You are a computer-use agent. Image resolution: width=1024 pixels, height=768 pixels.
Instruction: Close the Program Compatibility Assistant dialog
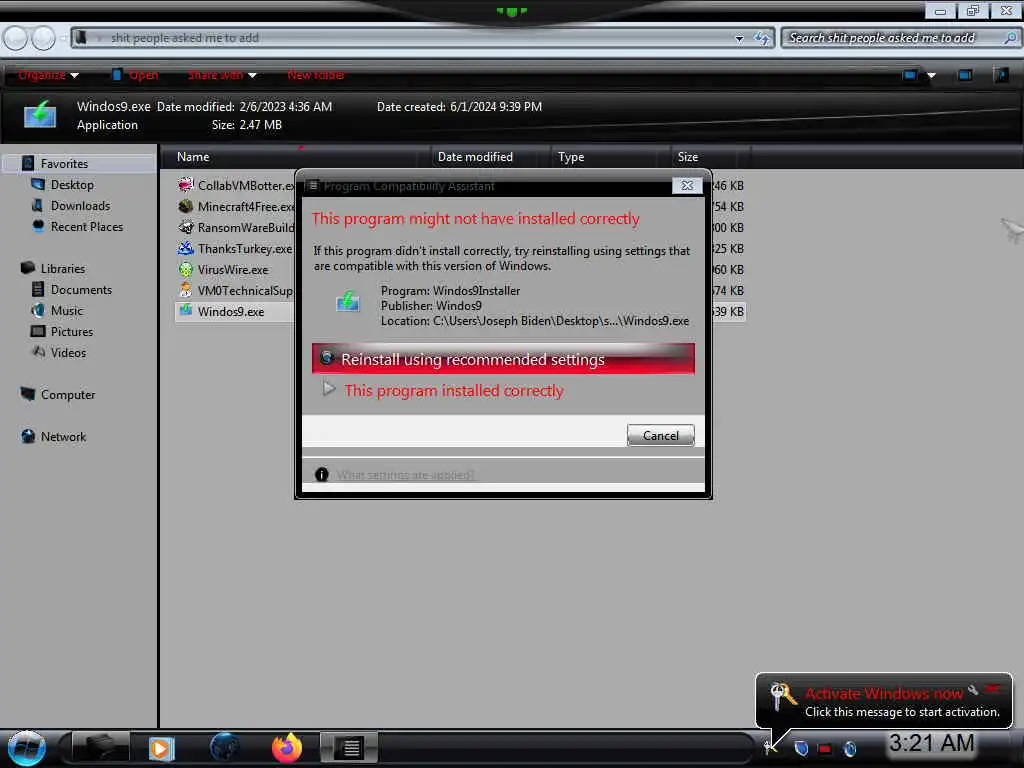click(687, 185)
